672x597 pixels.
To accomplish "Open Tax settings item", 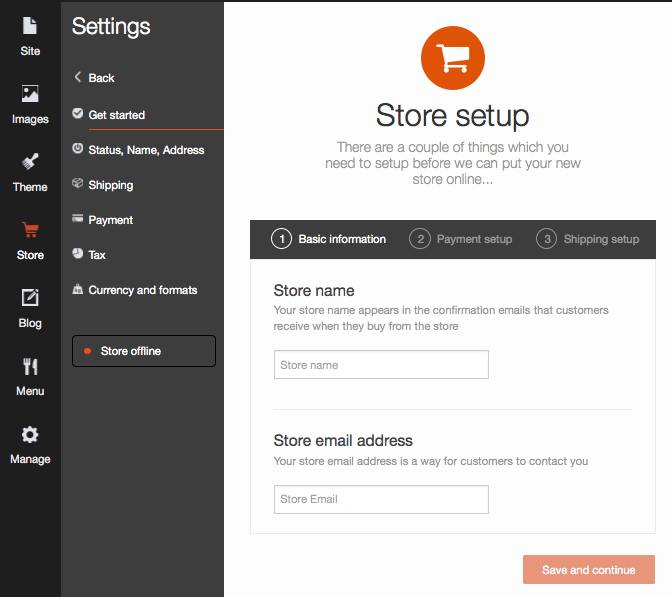I will (x=97, y=255).
